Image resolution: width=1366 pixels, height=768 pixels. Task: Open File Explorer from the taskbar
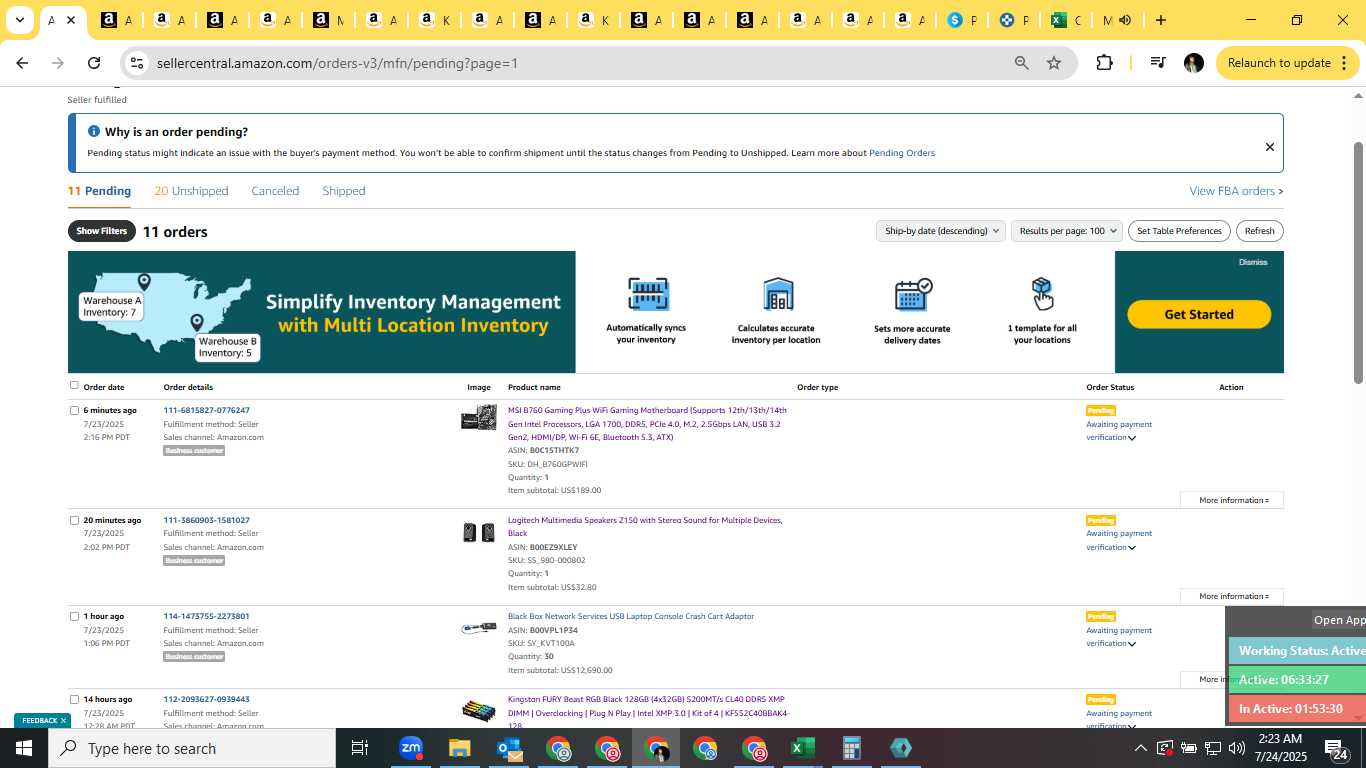459,748
